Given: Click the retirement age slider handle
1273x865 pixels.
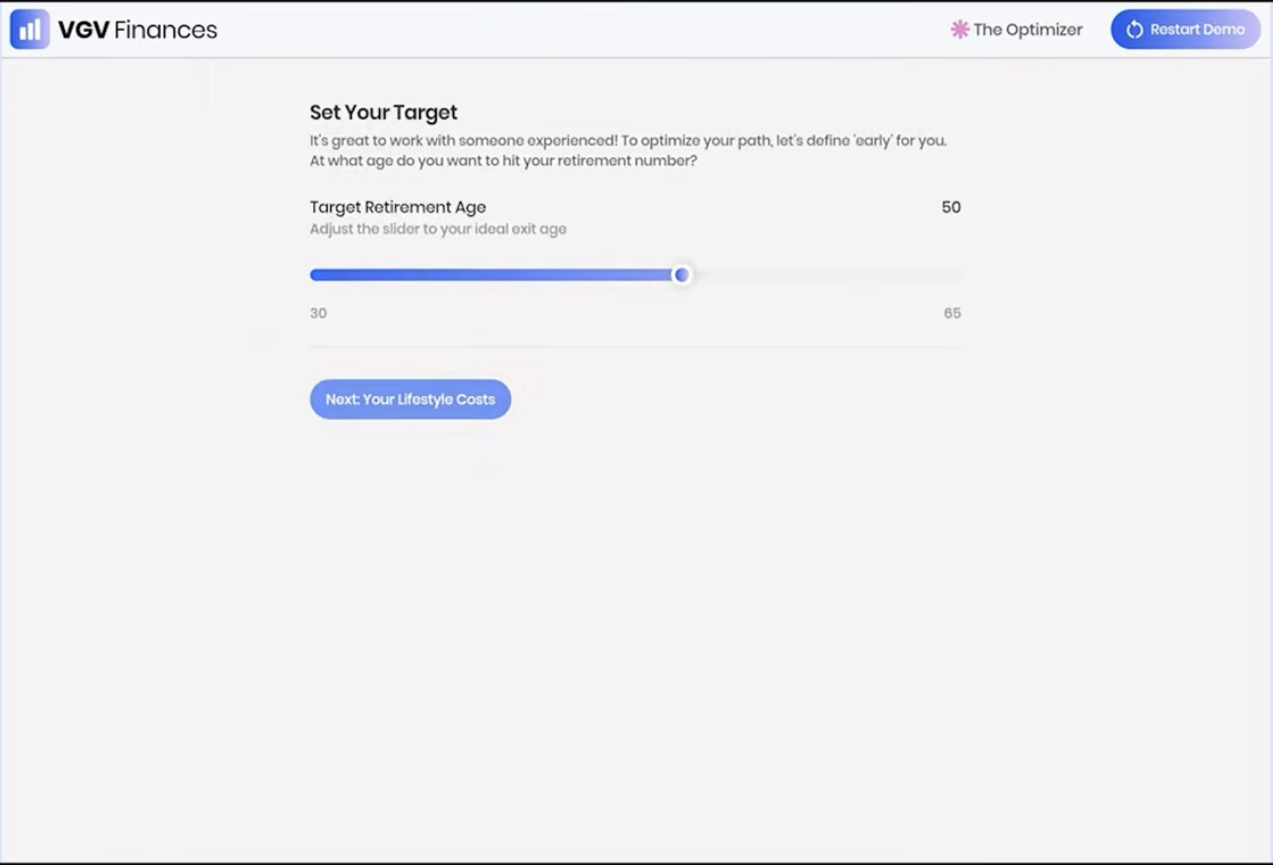Looking at the screenshot, I should tap(681, 275).
